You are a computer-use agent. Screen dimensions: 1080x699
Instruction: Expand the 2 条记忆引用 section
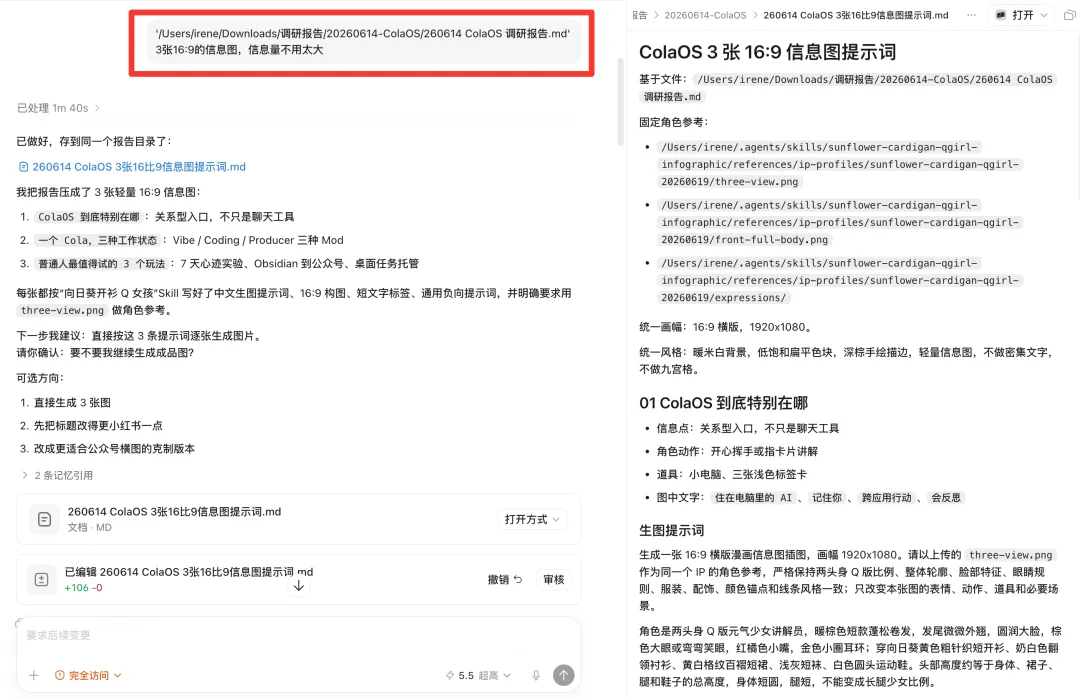tap(57, 475)
